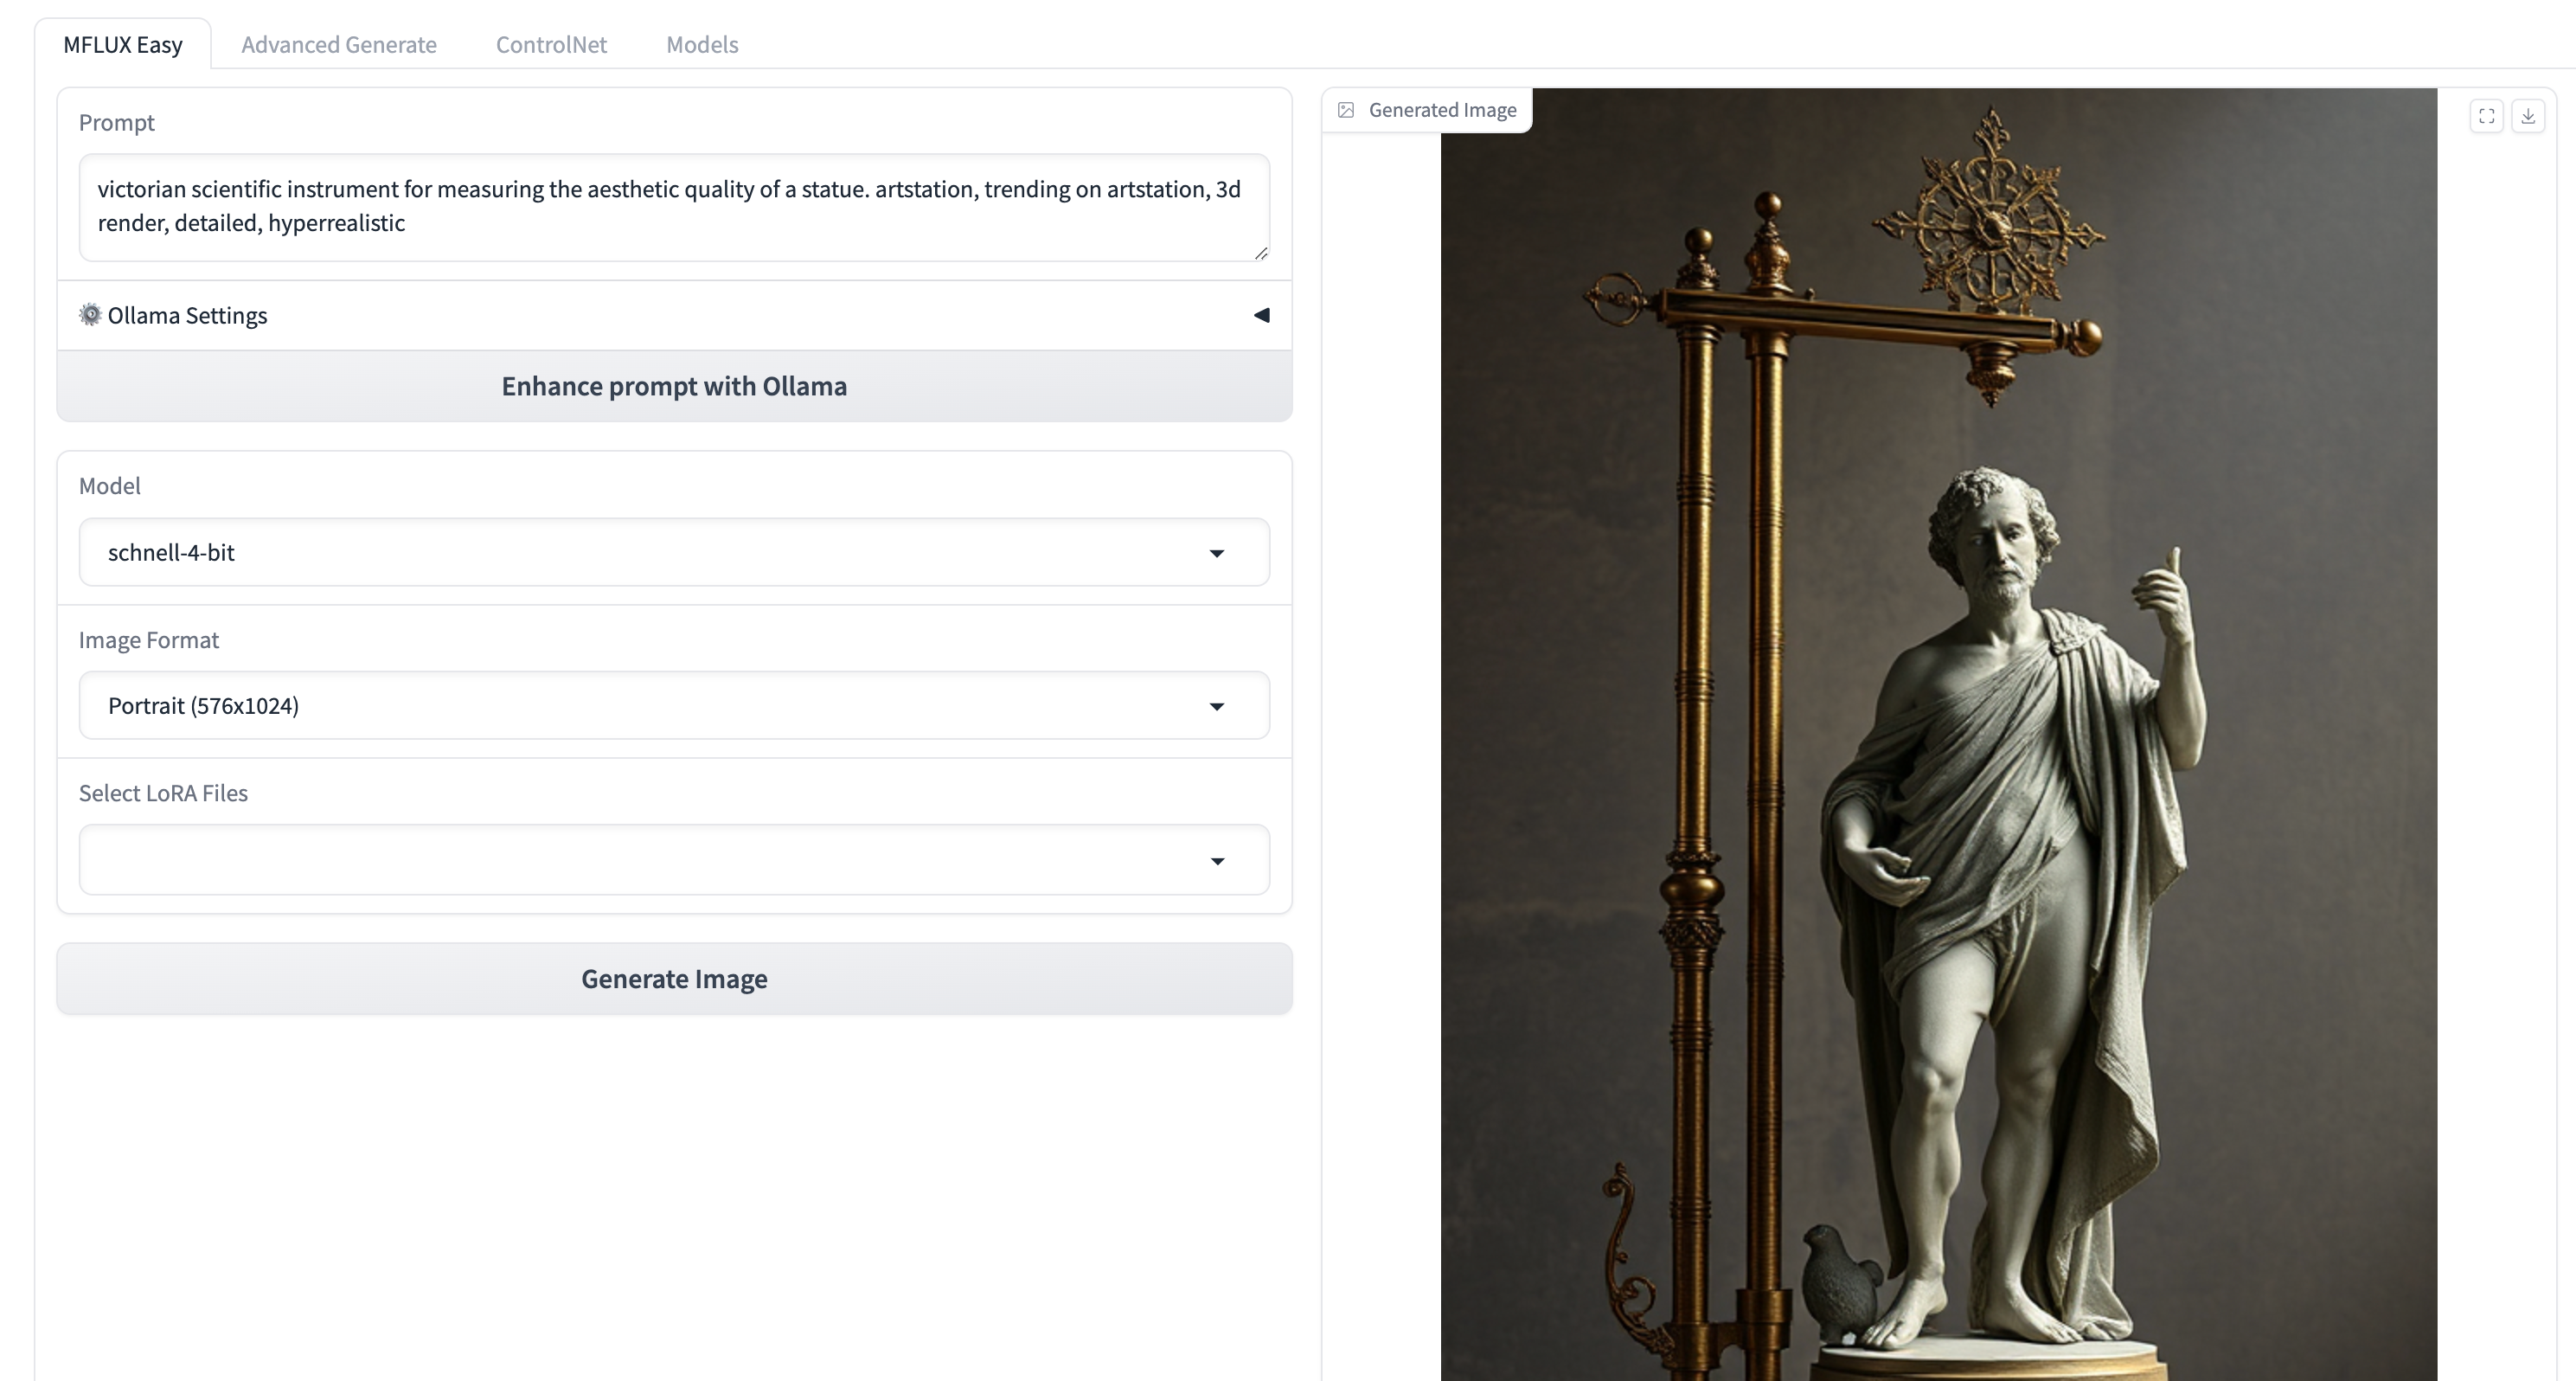Select the MFLUX Easy tab
This screenshot has width=2576, height=1381.
click(x=123, y=44)
